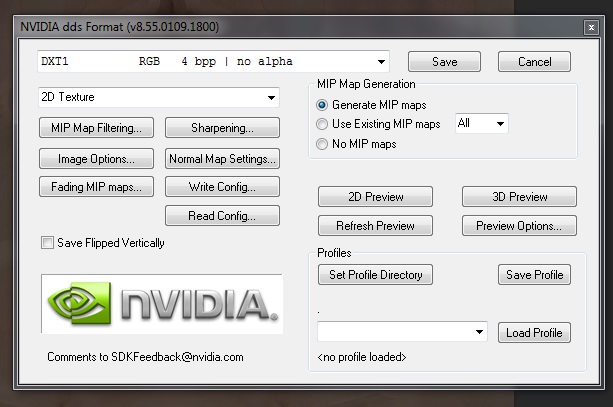
Task: Click the Refresh Preview button
Action: (375, 226)
